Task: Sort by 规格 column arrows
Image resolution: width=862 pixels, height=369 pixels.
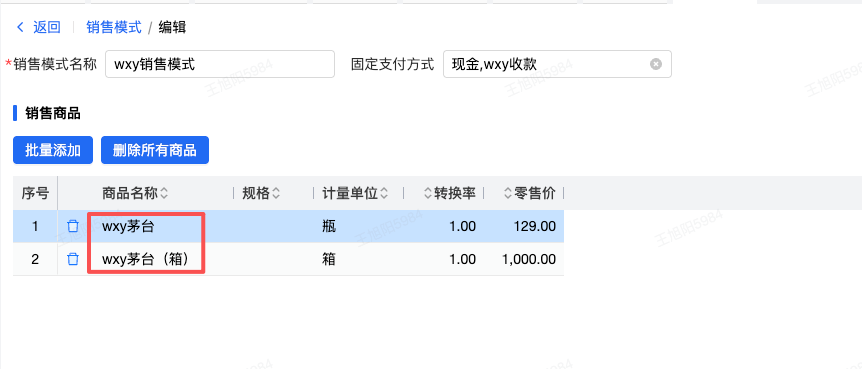Action: click(276, 193)
